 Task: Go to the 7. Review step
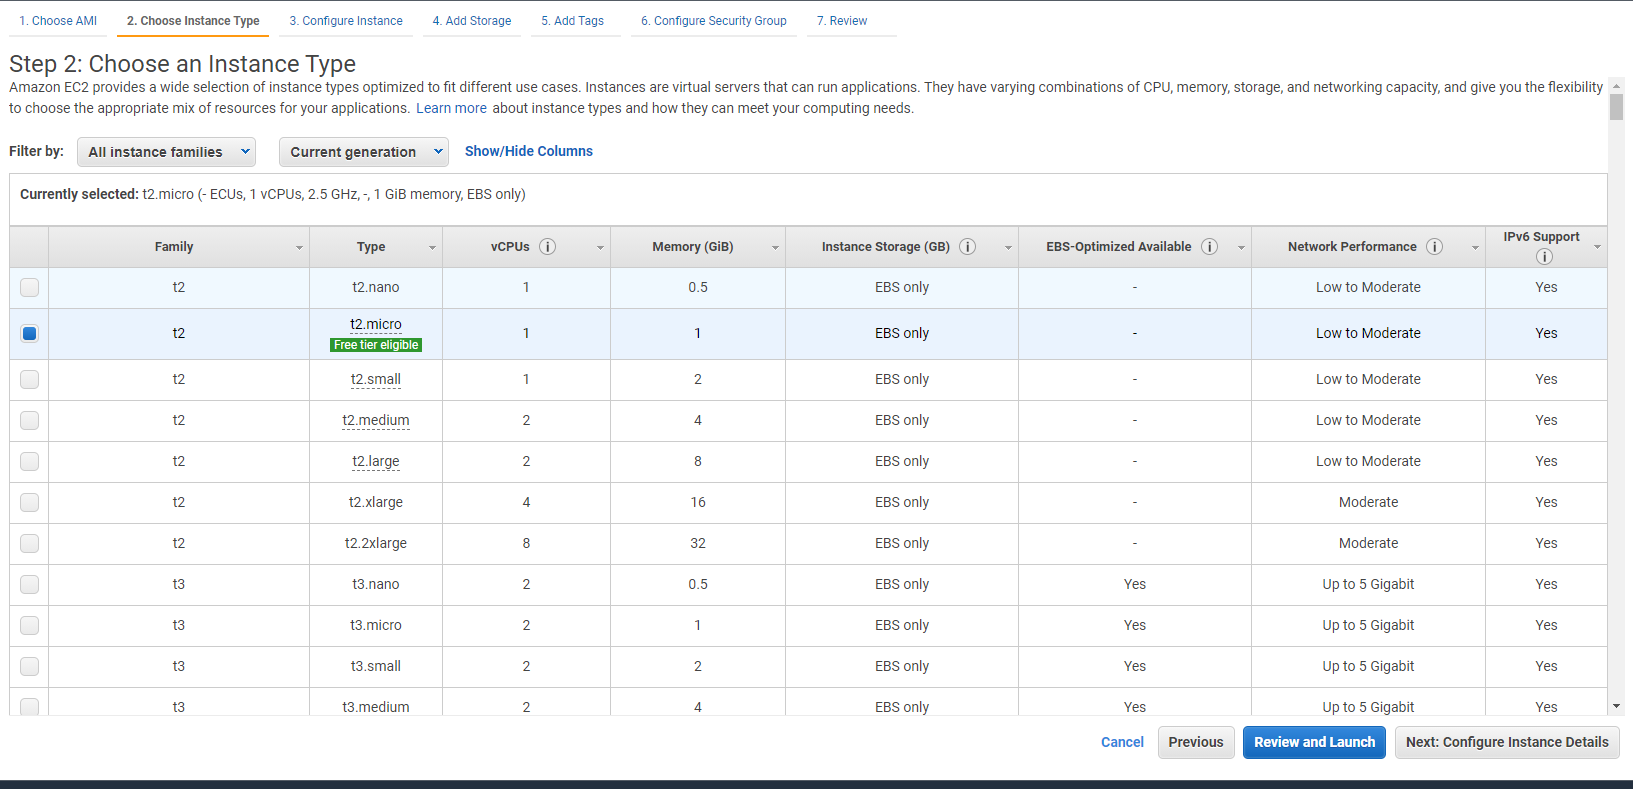pyautogui.click(x=842, y=21)
